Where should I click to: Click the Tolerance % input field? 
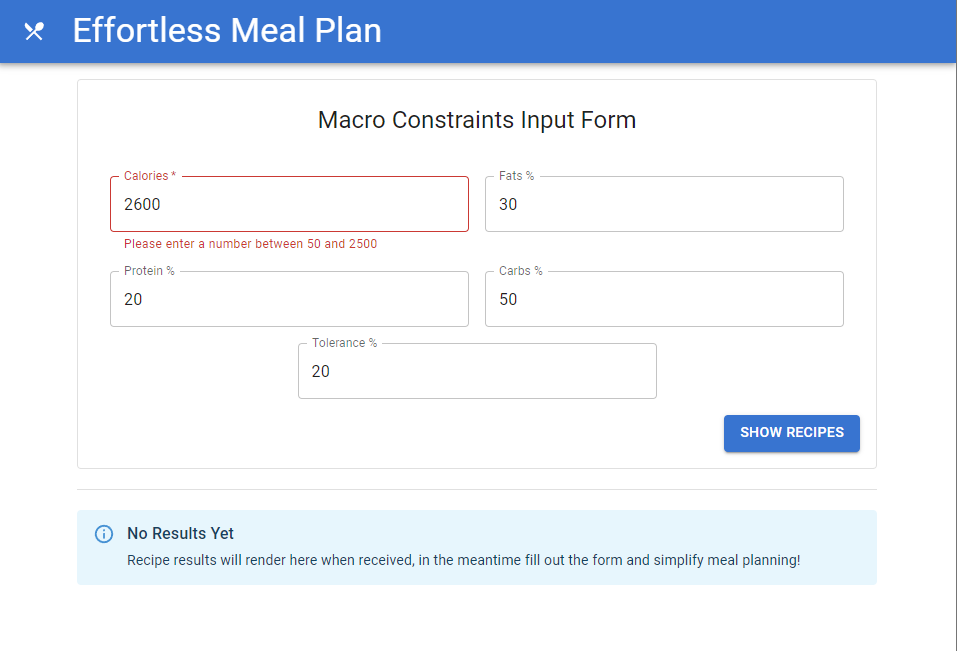tap(477, 372)
